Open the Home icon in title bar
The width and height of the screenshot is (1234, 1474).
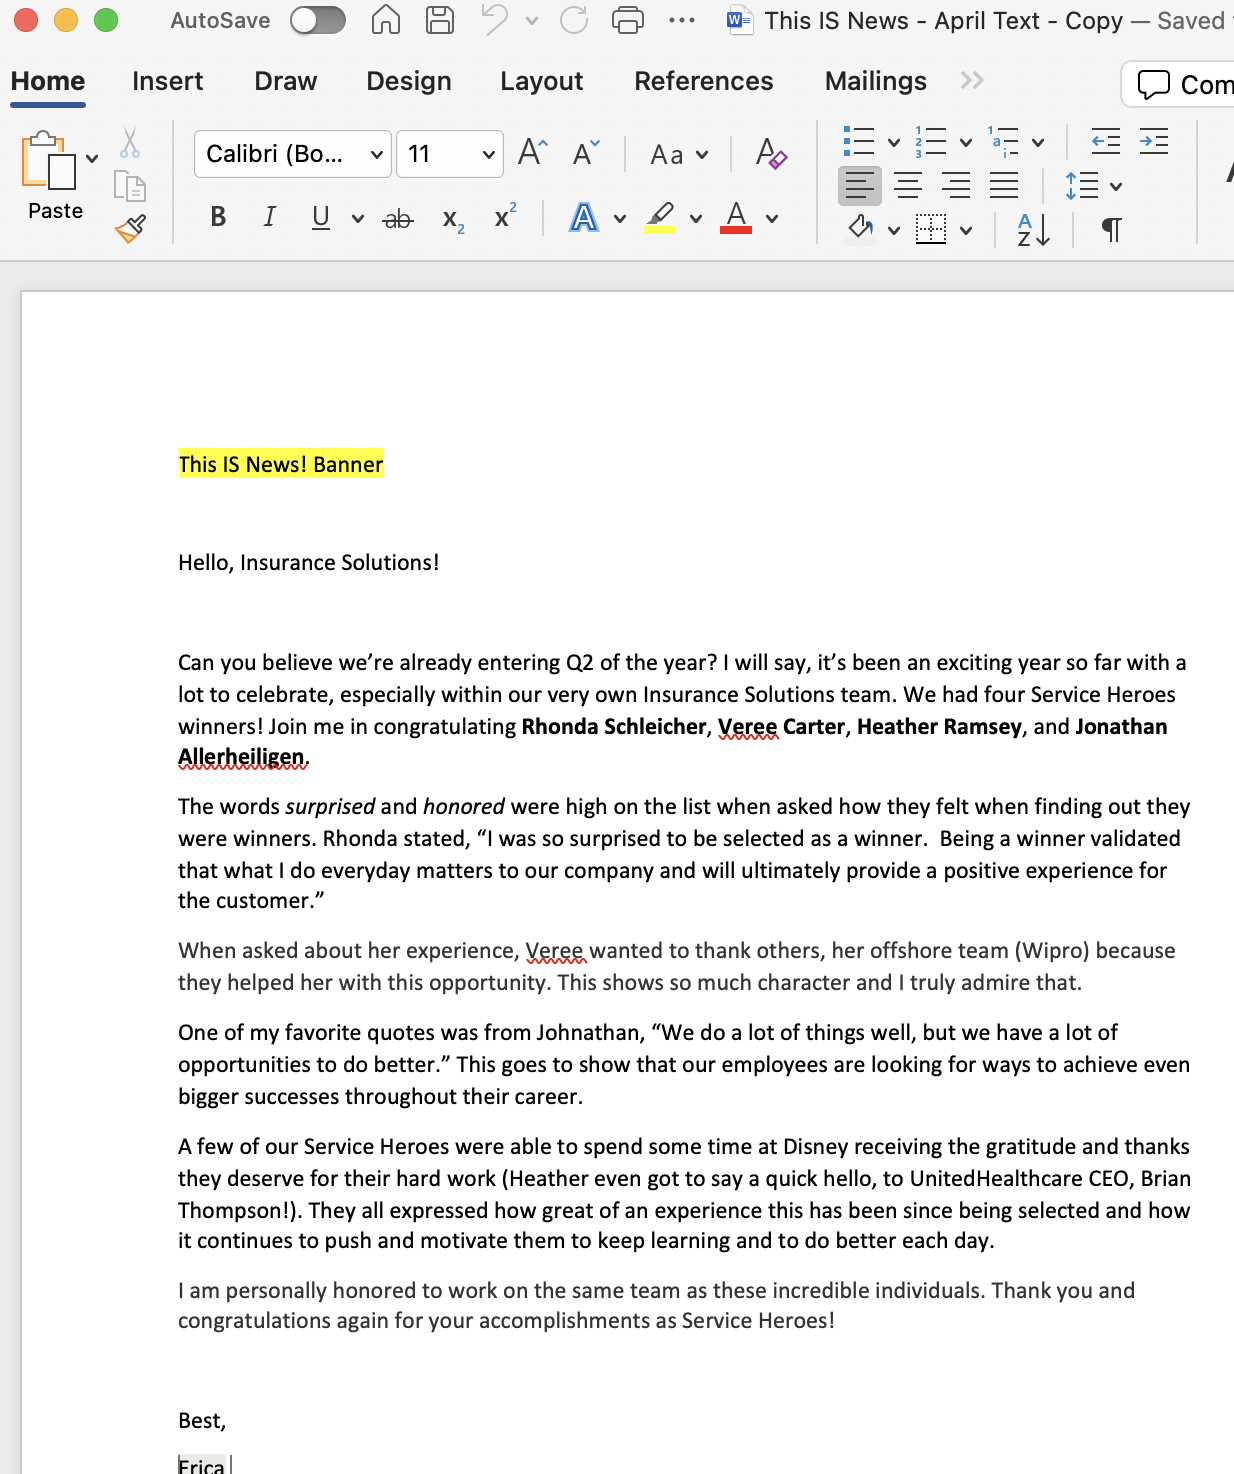click(386, 20)
